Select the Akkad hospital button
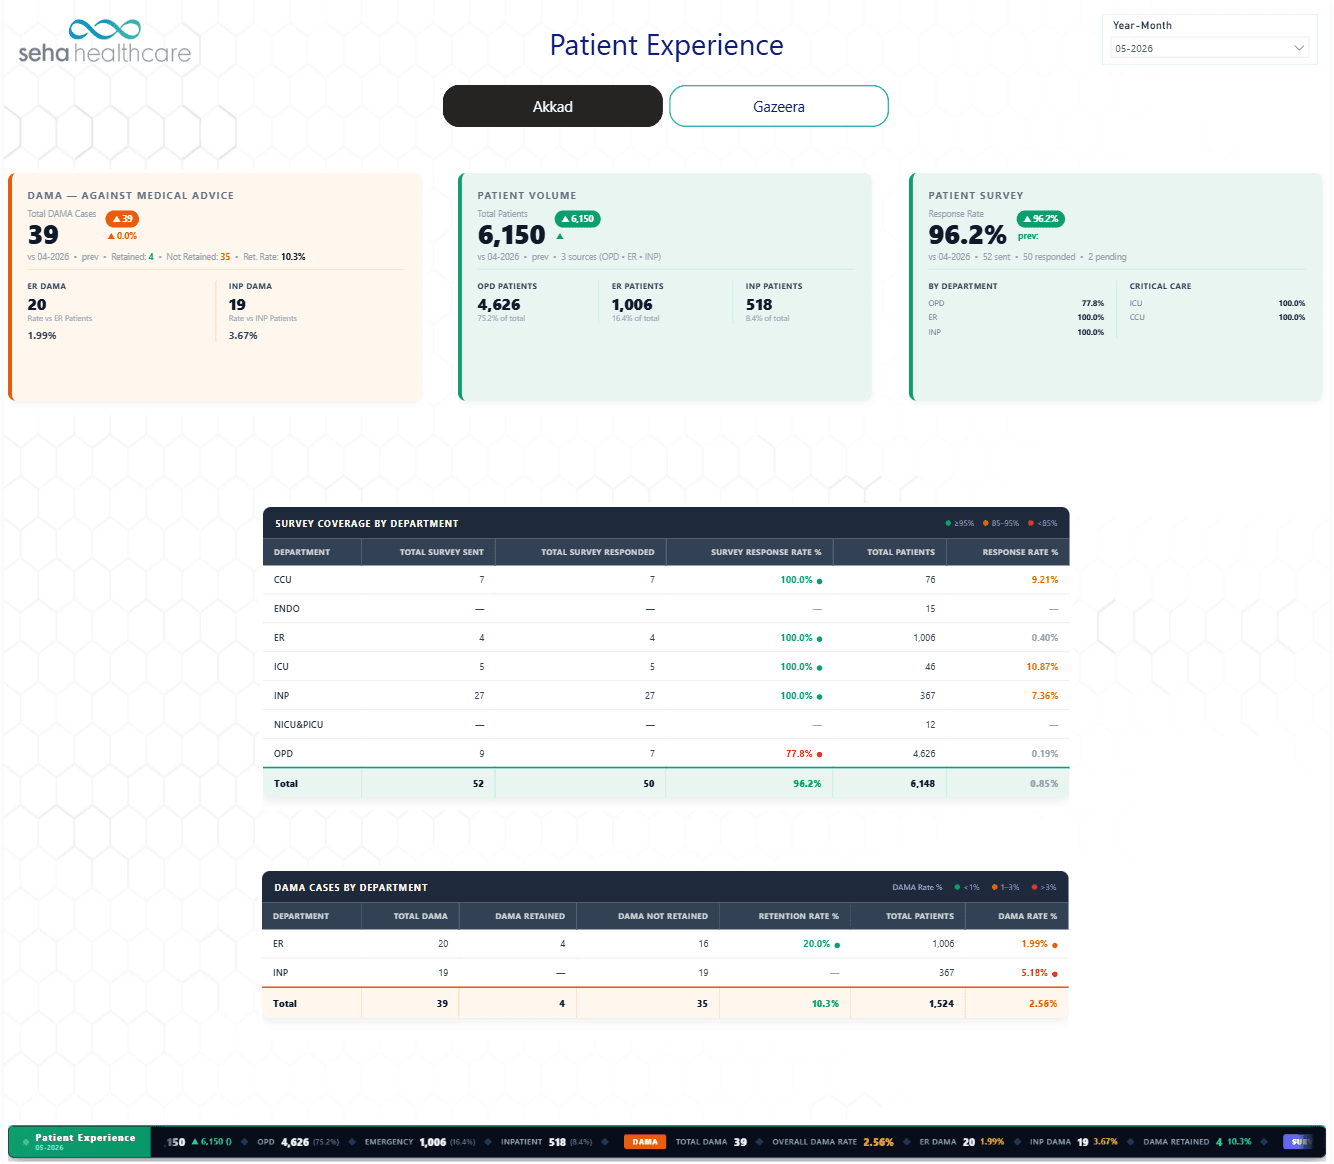Viewport: 1334px width, 1164px height. pos(553,106)
